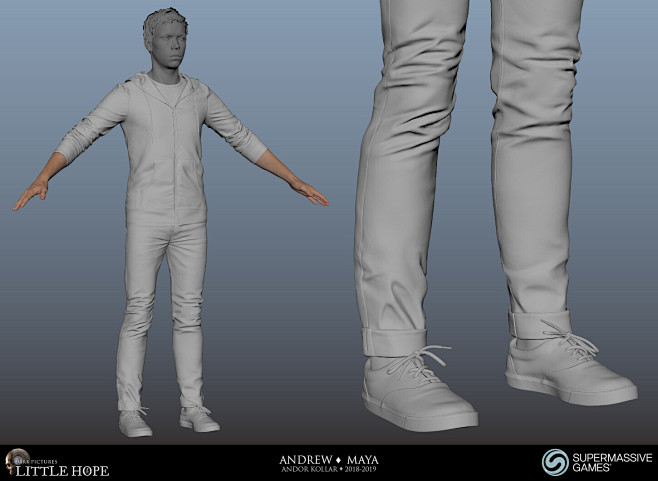Click the Supermassive Games swirl logo icon

click(x=554, y=462)
